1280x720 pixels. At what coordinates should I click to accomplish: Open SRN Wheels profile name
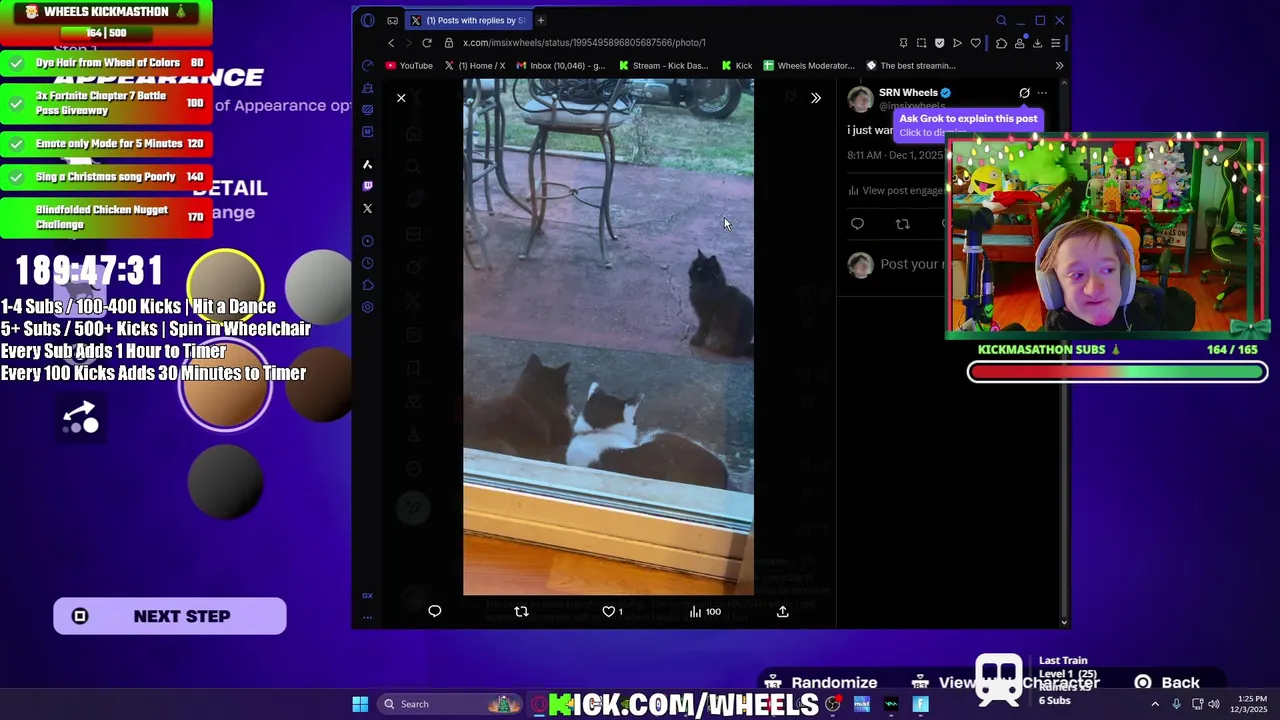908,93
